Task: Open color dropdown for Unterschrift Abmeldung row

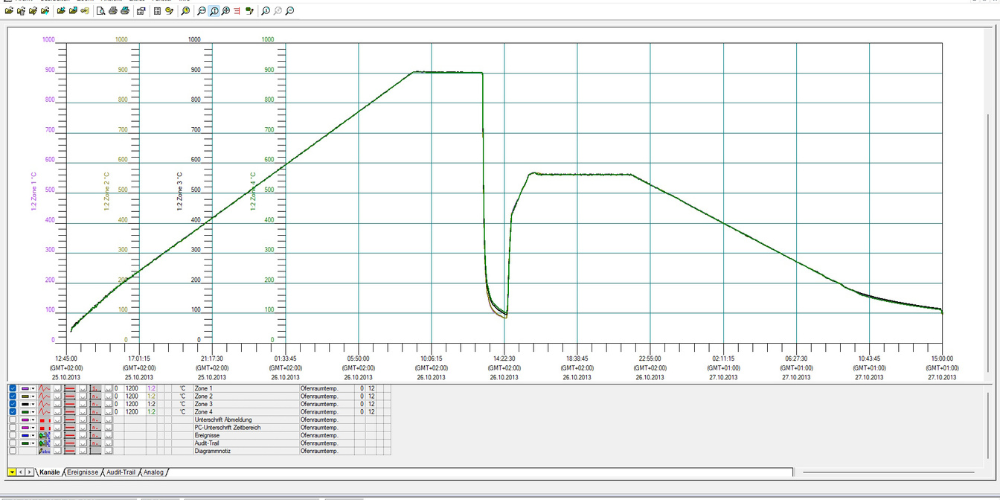Action: pos(33,420)
